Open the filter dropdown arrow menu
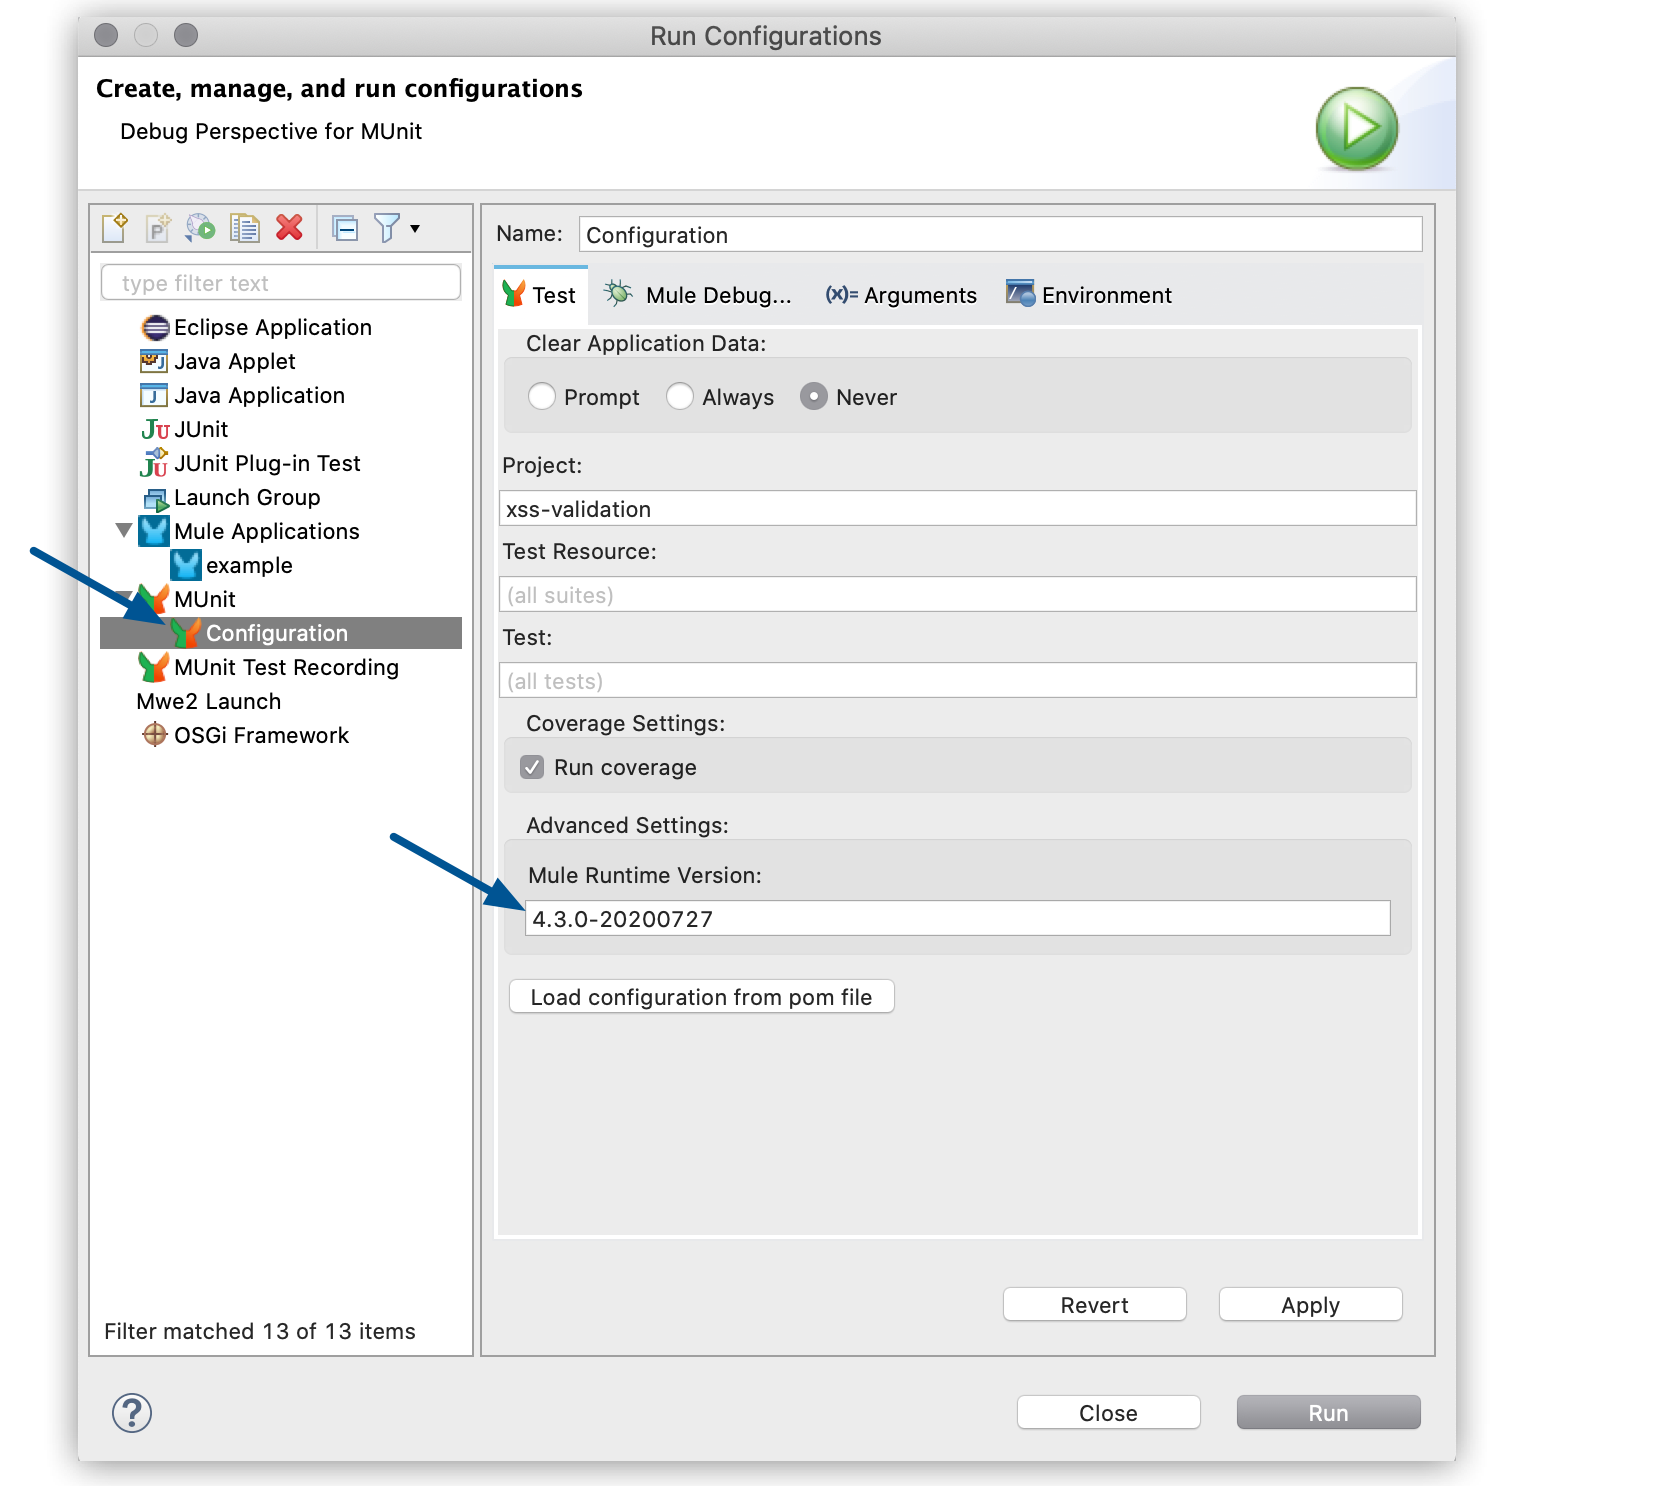The image size is (1676, 1486). (414, 228)
